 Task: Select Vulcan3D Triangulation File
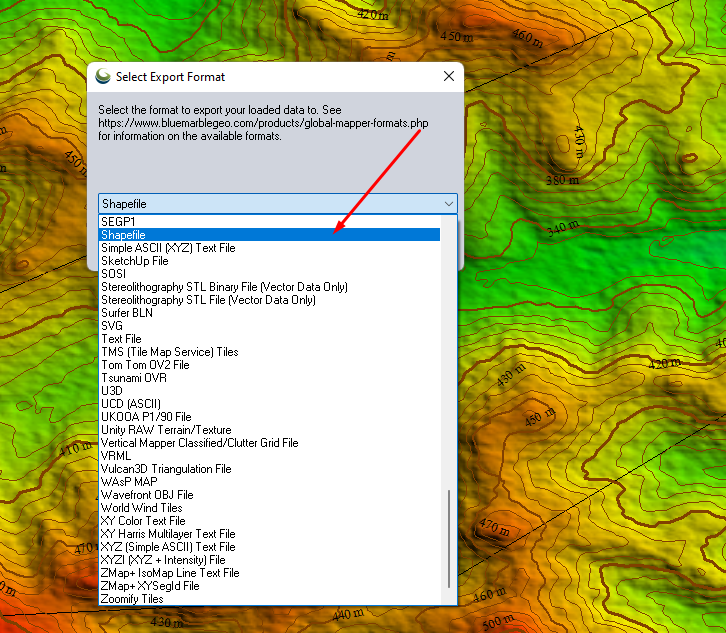(270, 469)
